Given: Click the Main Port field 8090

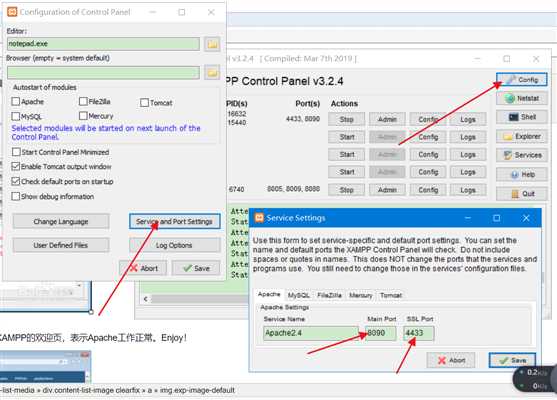Looking at the screenshot, I should (x=381, y=333).
